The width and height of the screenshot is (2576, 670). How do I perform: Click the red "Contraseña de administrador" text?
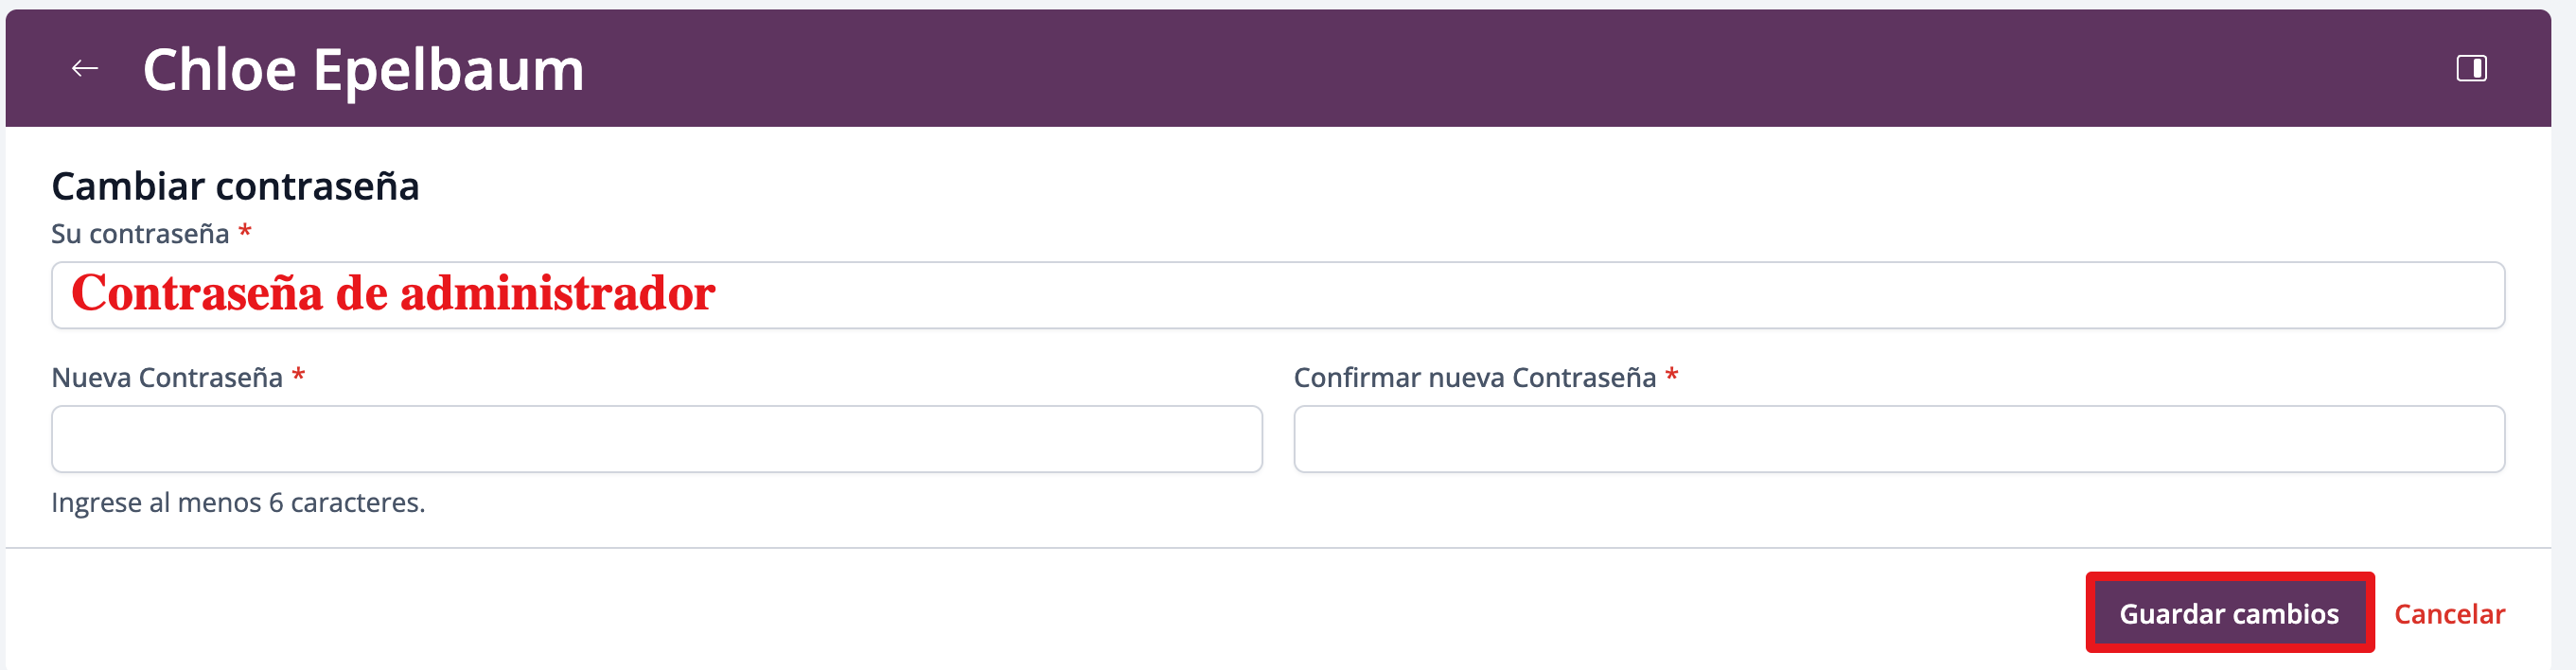tap(393, 294)
